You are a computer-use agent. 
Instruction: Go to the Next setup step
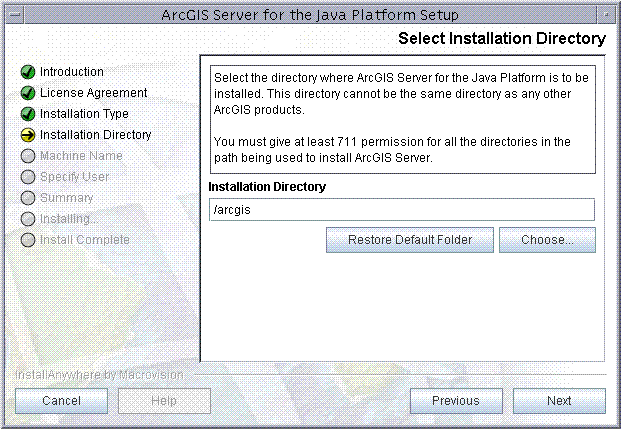(559, 401)
